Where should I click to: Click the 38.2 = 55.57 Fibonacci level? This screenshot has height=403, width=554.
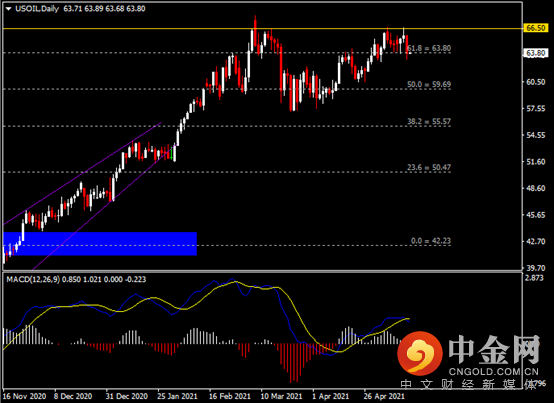[x=429, y=122]
